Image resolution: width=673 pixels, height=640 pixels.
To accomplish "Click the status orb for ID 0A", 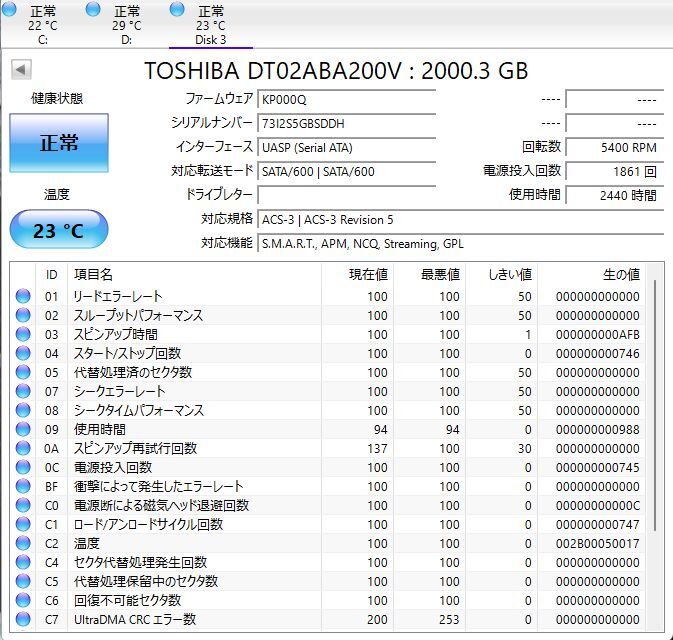I will point(23,448).
